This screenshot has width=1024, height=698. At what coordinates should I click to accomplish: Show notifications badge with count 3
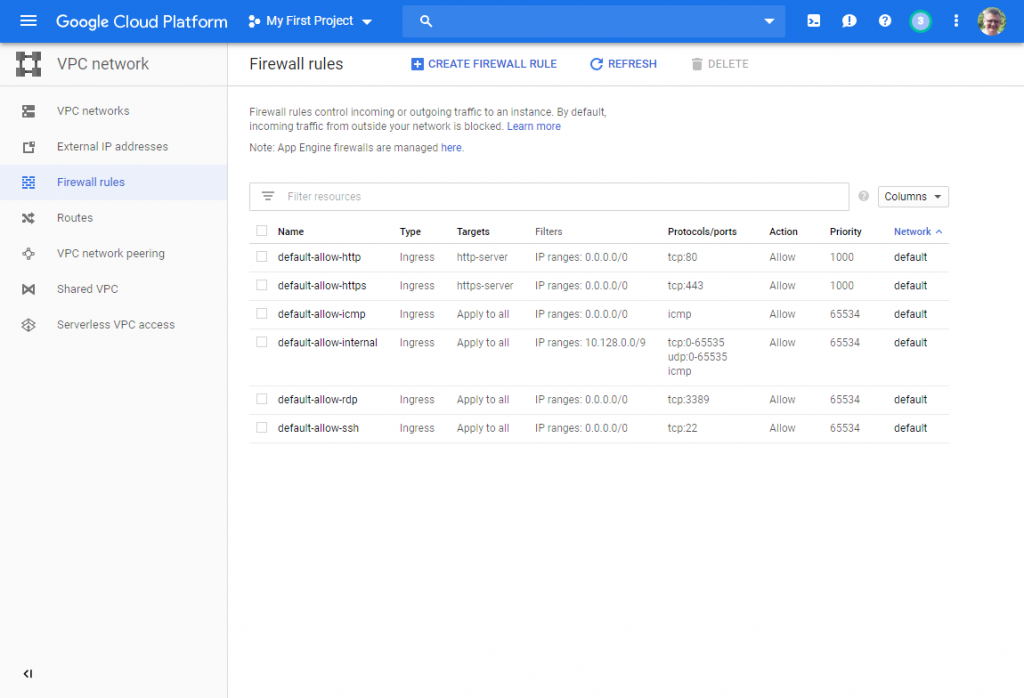[920, 22]
